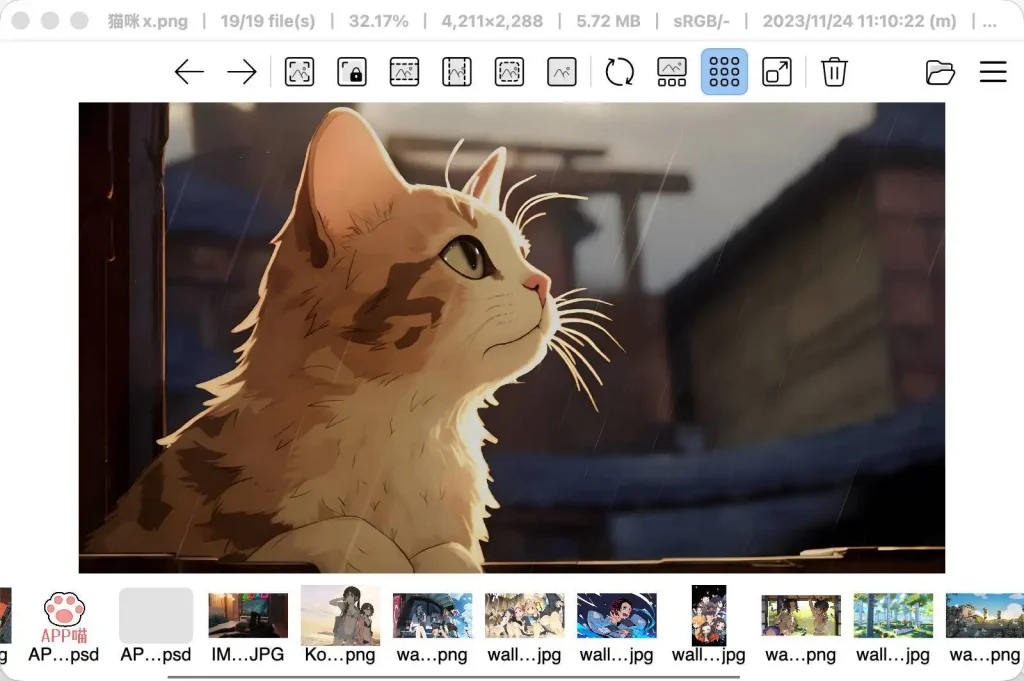Select the fit-to-height icon
Image resolution: width=1024 pixels, height=681 pixels.
[457, 72]
